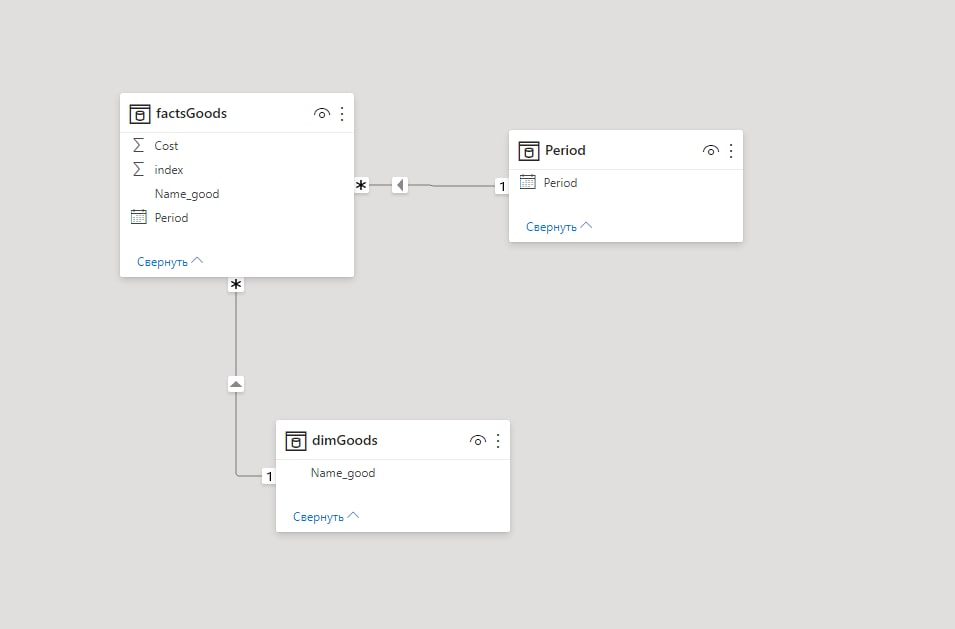Select Name_good field in factsGoods
This screenshot has width=955, height=629.
coord(237,194)
